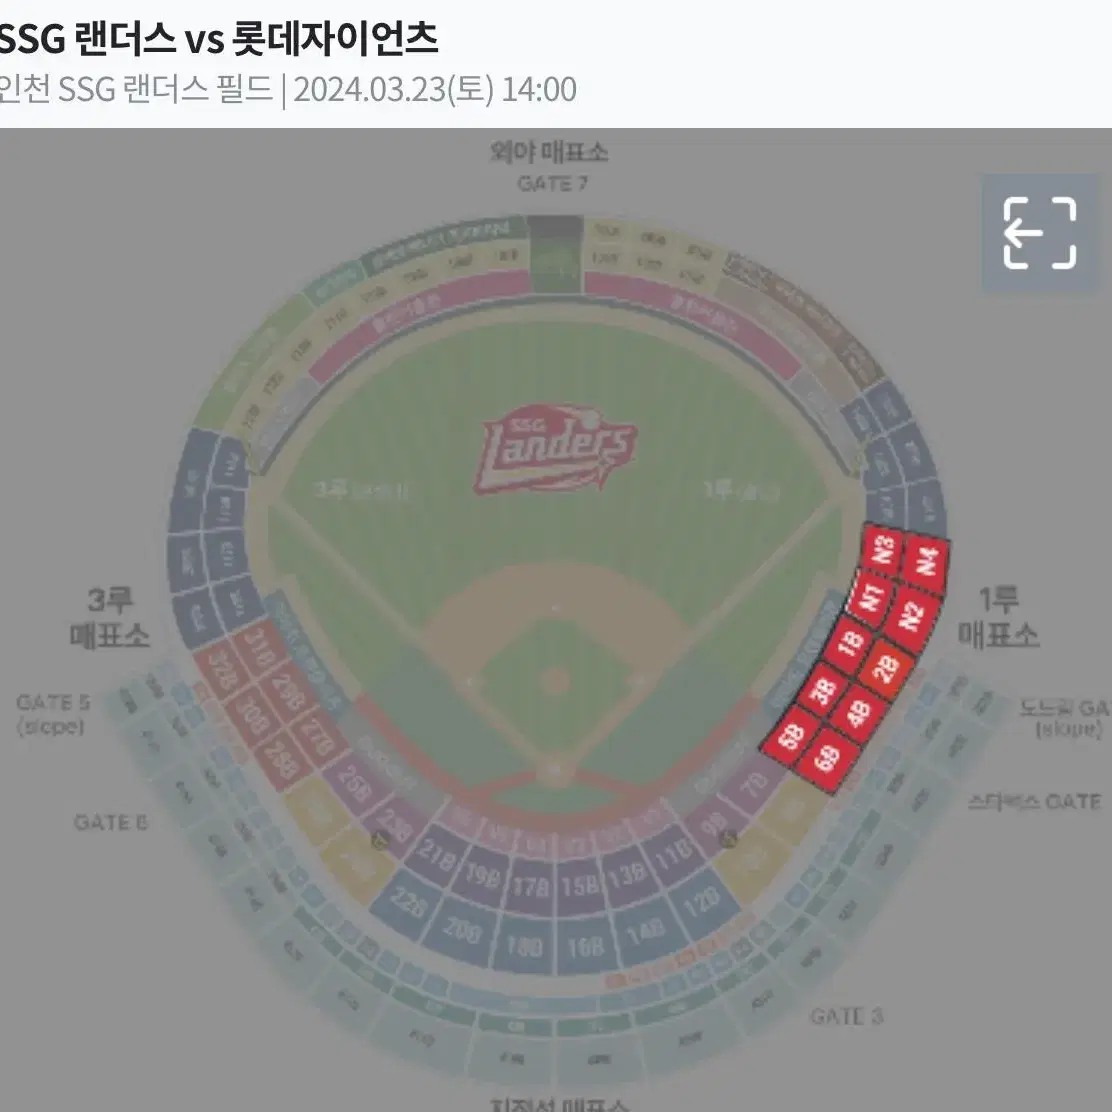Select seating section N4

tap(925, 562)
